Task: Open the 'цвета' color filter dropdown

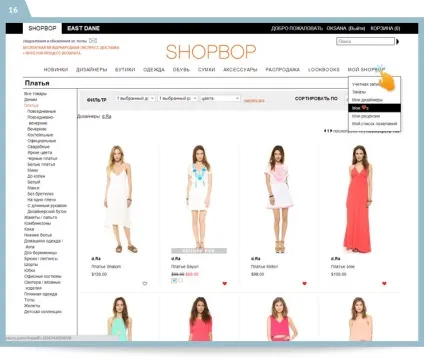Action: [x=220, y=98]
